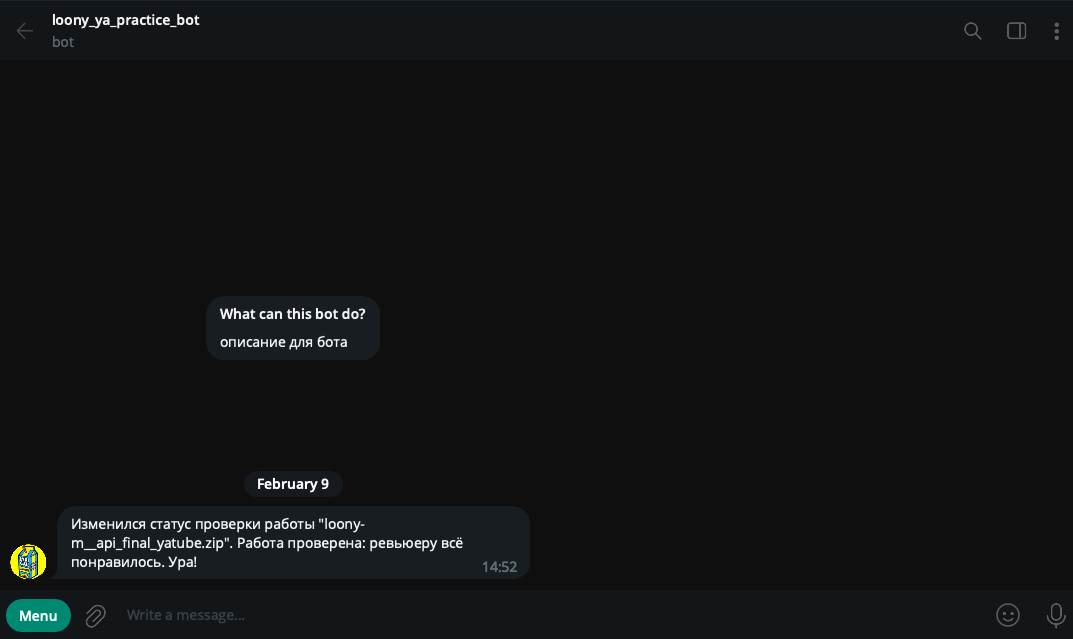Click the "bot" subtitle under chat name
1073x639 pixels.
point(63,42)
